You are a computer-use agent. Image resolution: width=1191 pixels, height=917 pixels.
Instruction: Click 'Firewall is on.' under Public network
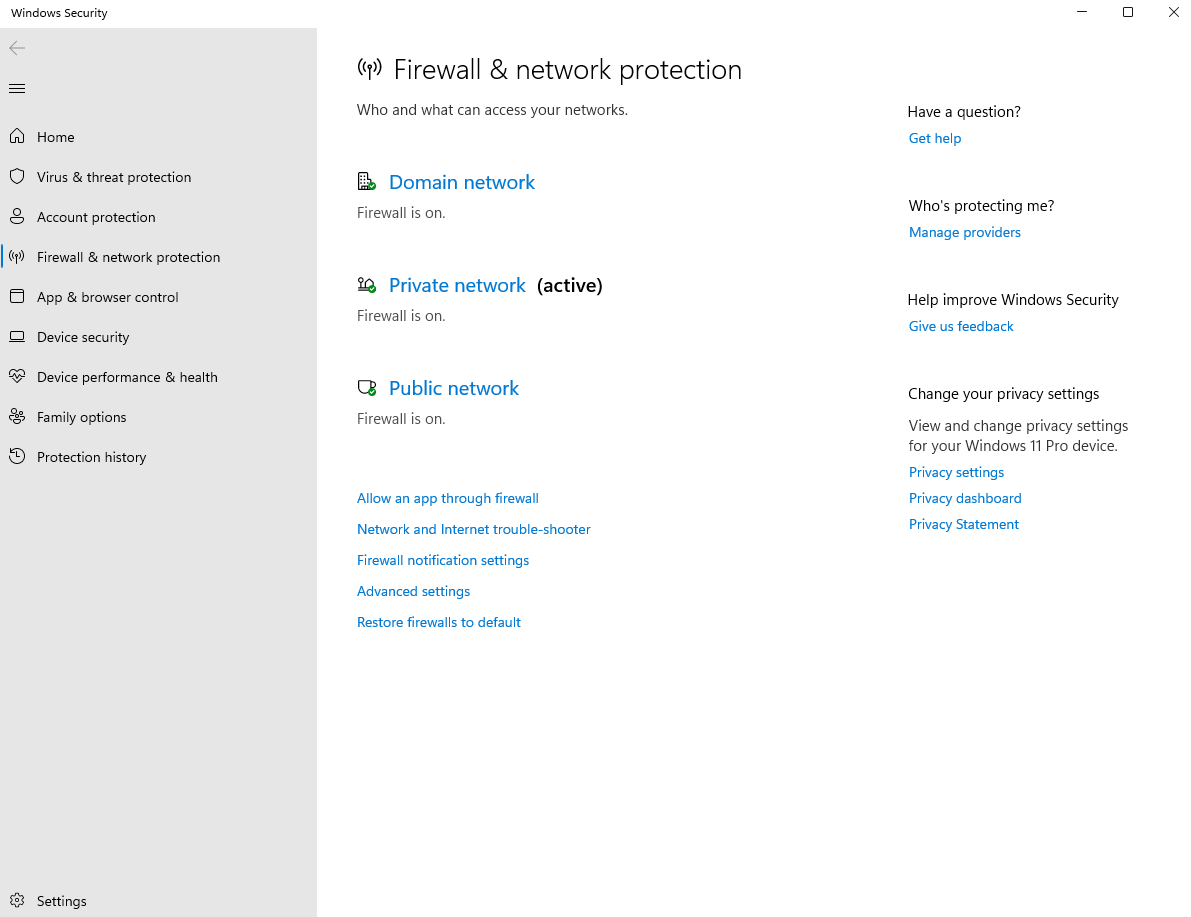pos(401,419)
